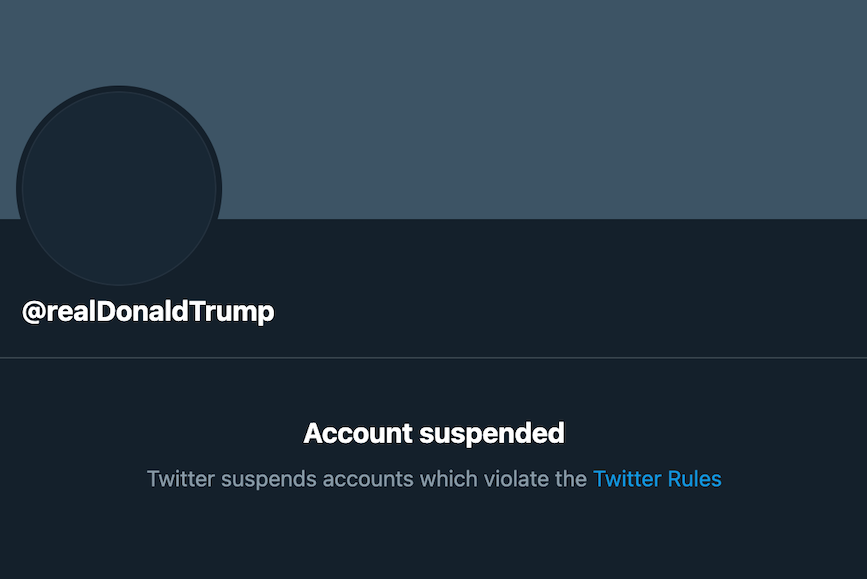Viewport: 867px width, 579px height.
Task: Click the darkened profile picture placeholder
Action: tap(118, 186)
